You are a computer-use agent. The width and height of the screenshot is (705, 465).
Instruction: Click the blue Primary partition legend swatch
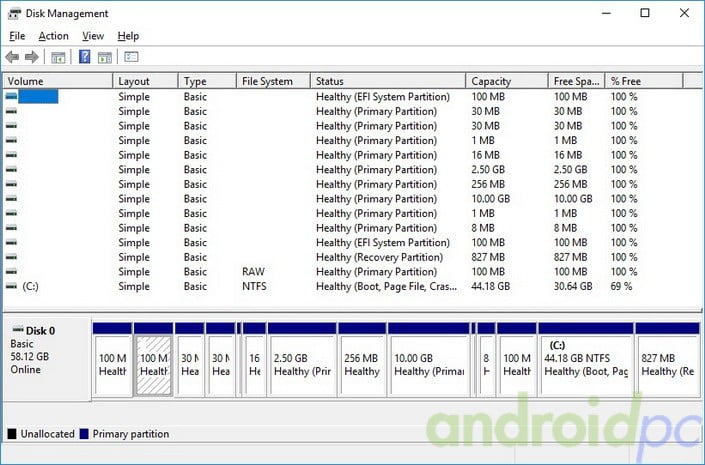pyautogui.click(x=82, y=434)
